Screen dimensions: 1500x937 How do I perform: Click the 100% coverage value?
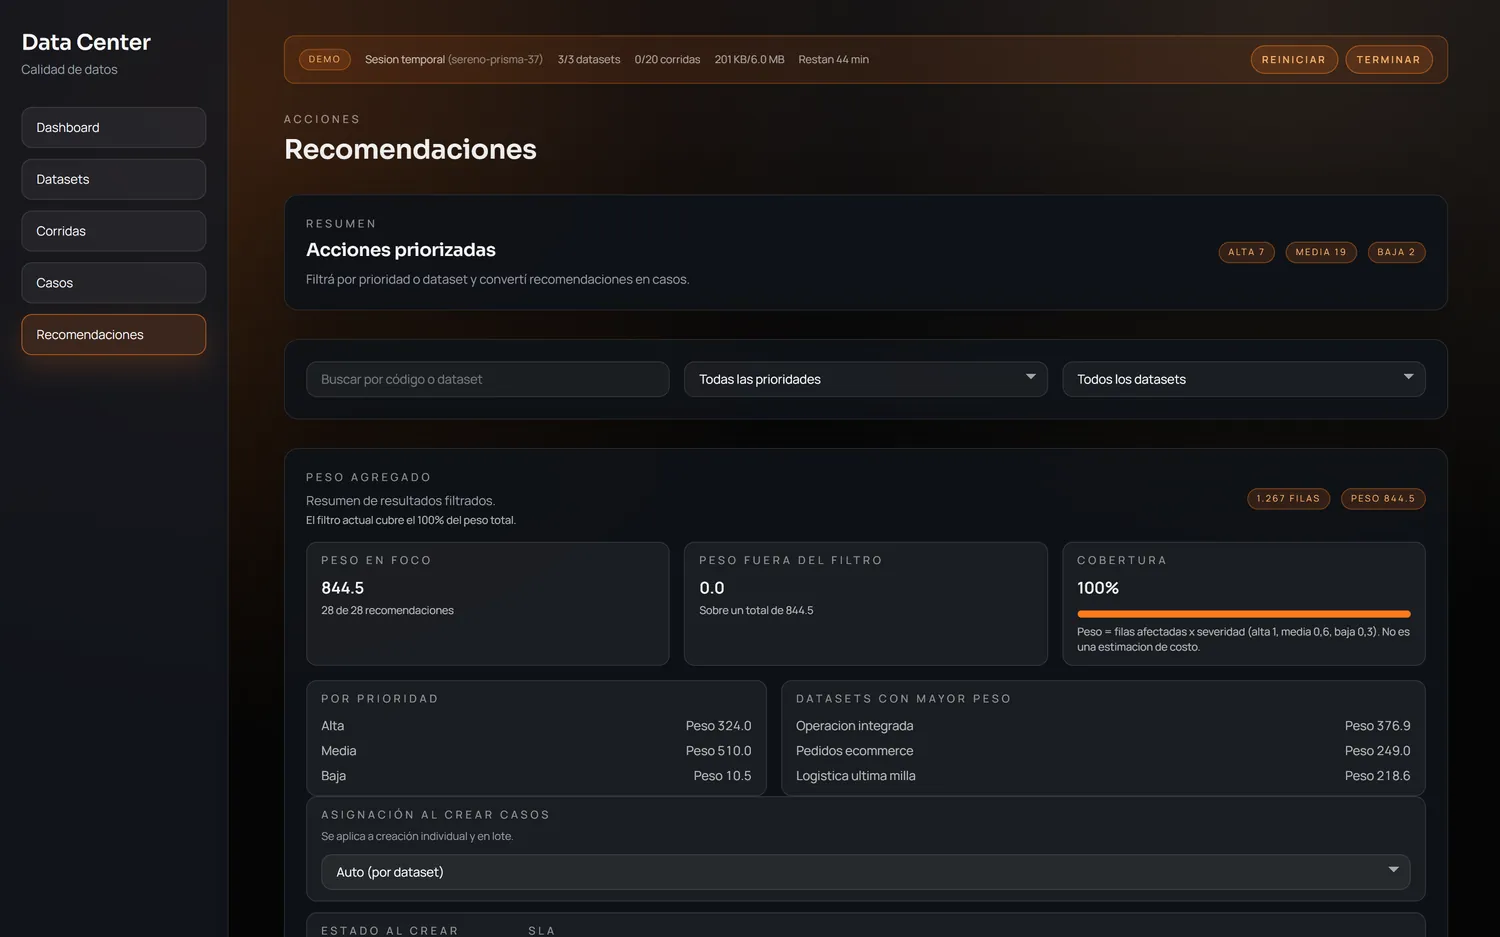tap(1098, 588)
